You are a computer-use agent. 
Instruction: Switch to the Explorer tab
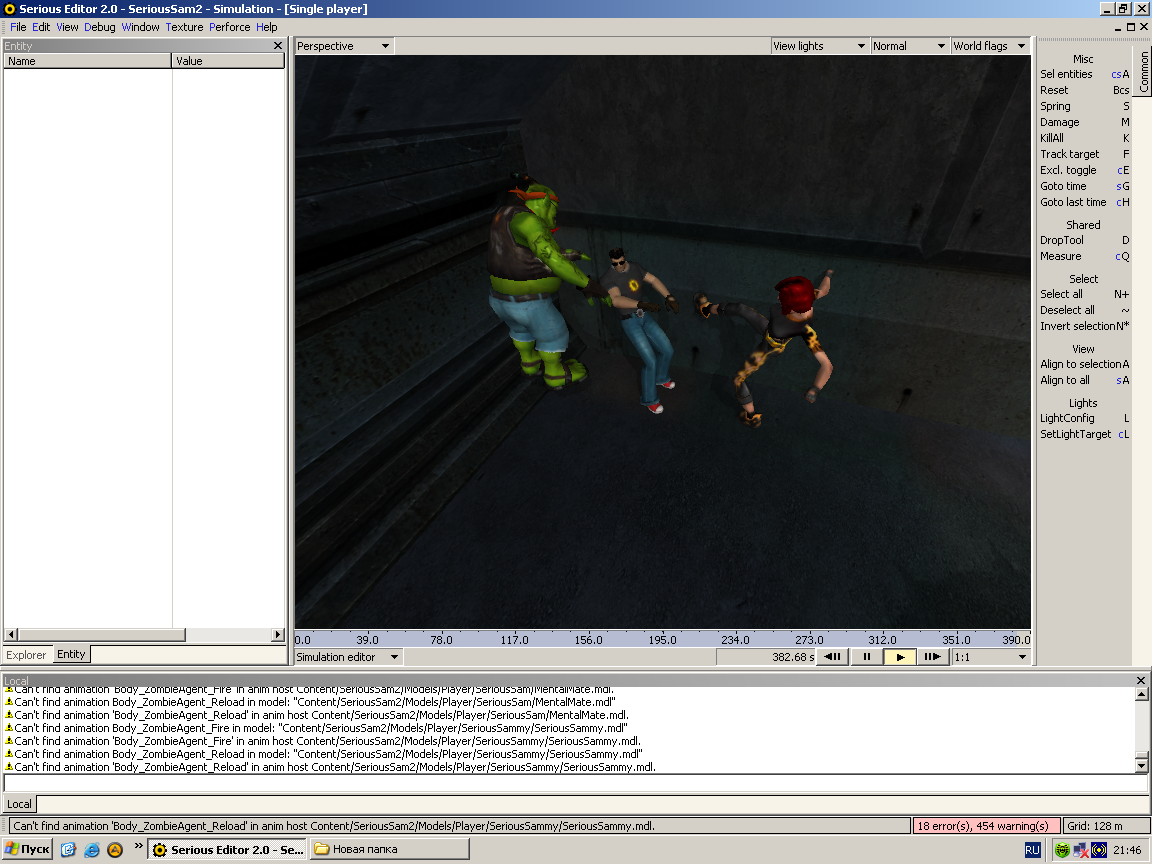[x=26, y=655]
